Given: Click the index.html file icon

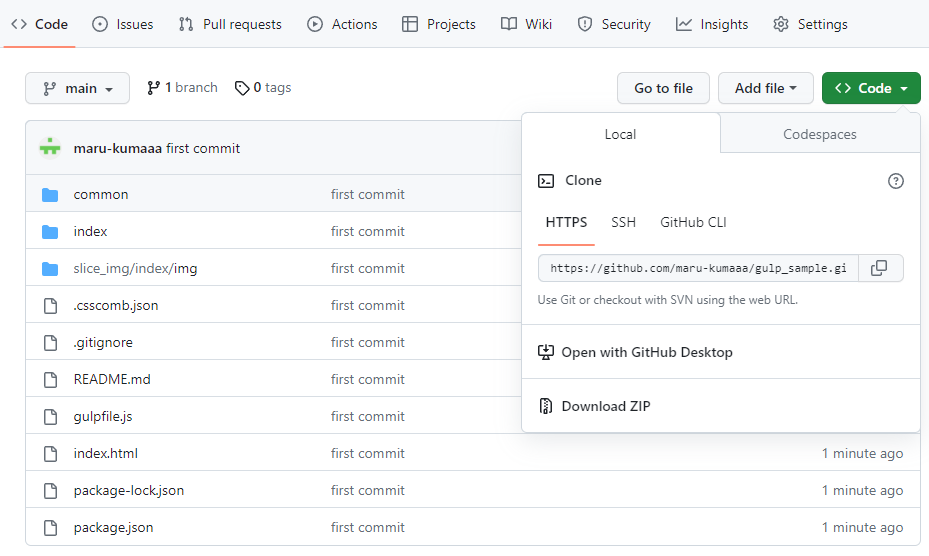Looking at the screenshot, I should click(50, 453).
